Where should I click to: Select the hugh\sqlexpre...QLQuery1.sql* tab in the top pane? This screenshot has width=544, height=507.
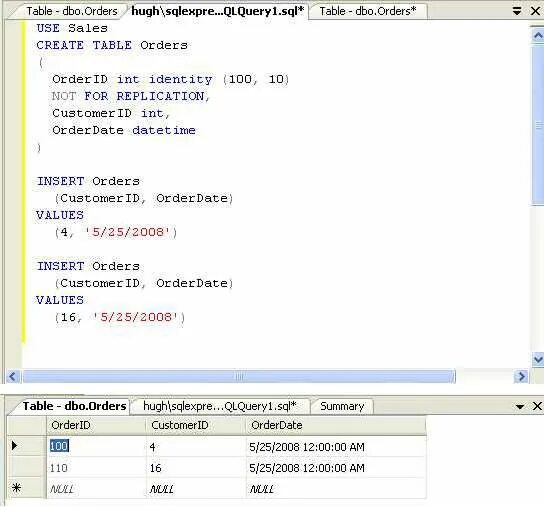click(x=217, y=11)
